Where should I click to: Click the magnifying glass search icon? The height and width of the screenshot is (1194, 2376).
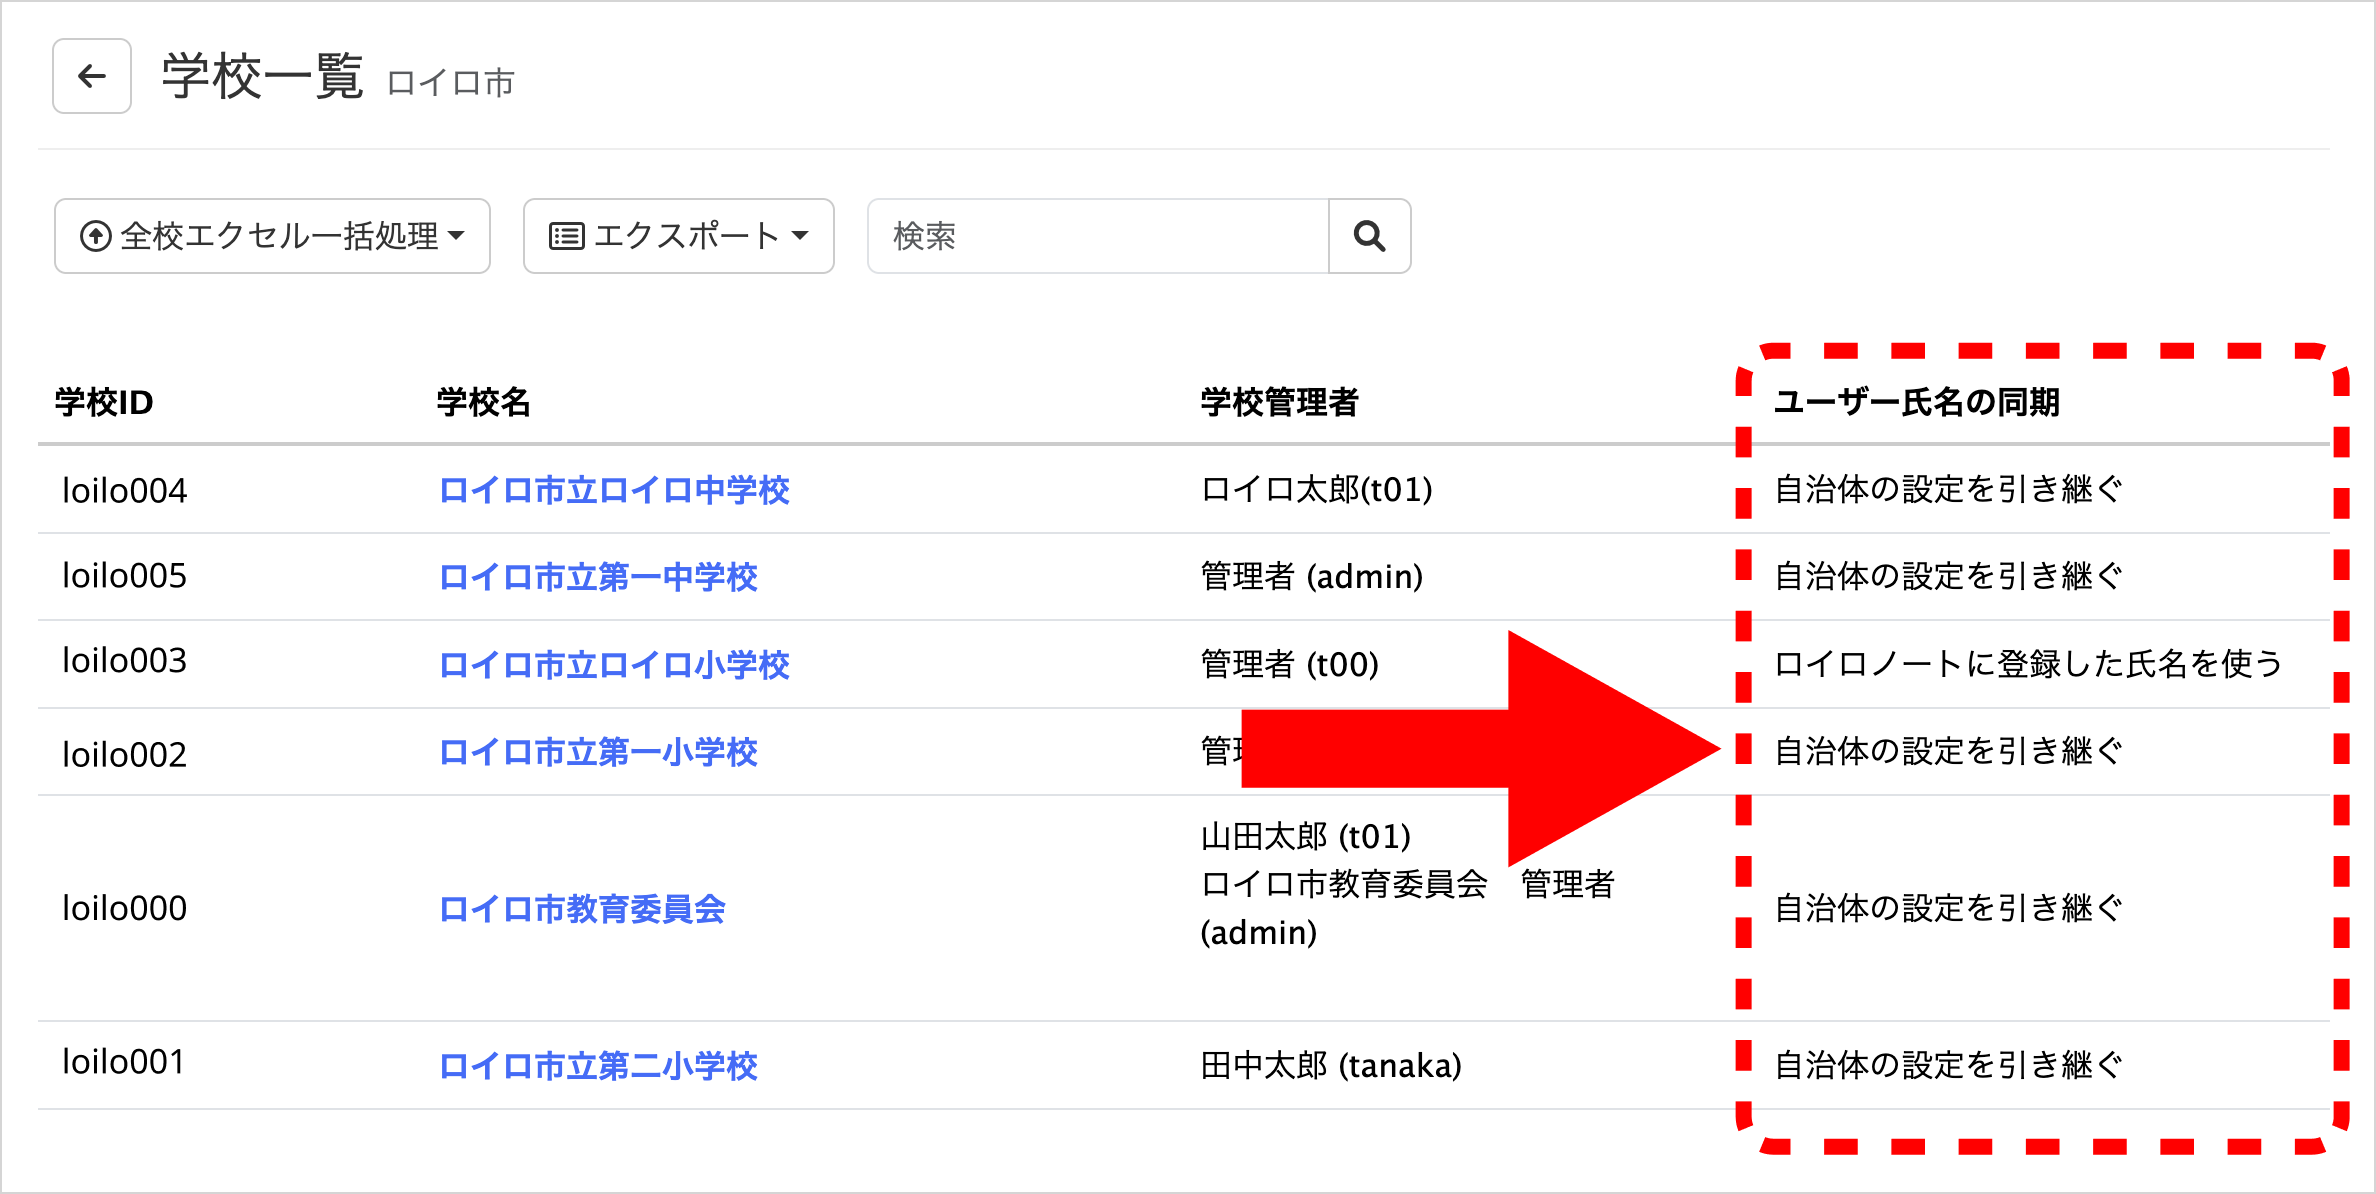coord(1369,236)
